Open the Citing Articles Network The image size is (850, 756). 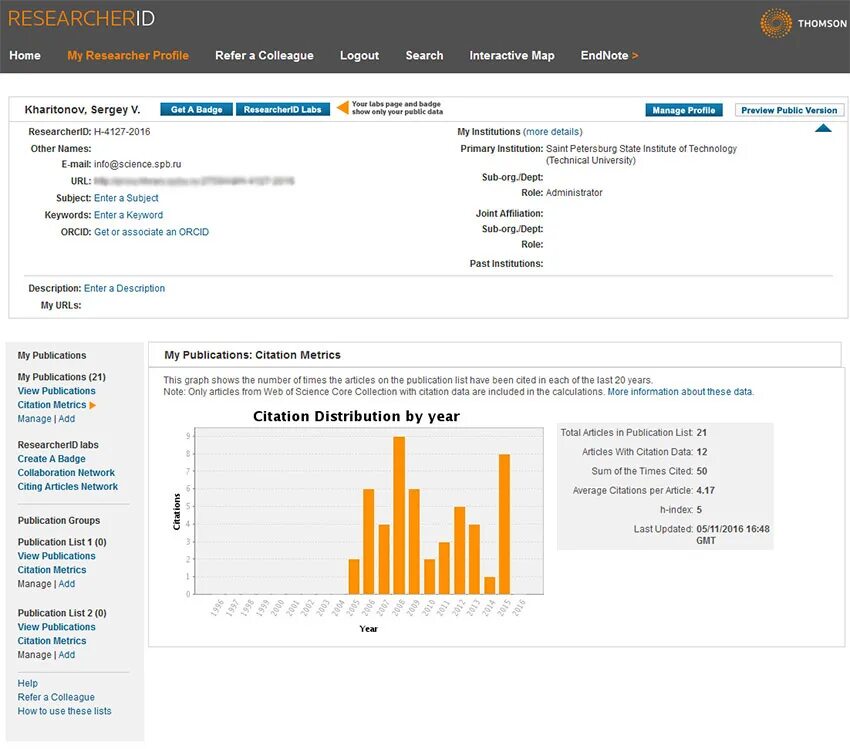66,486
